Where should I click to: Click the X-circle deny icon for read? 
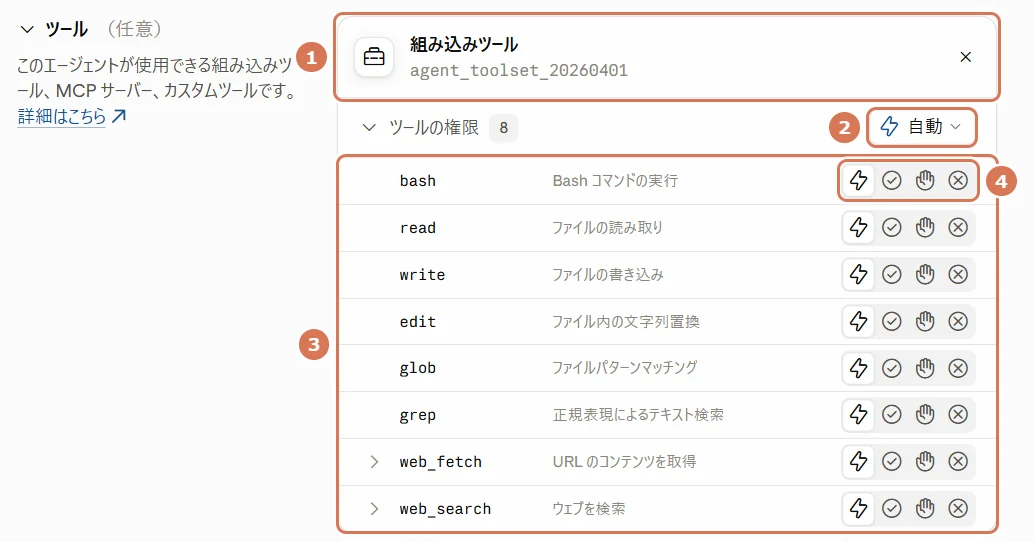pyautogui.click(x=958, y=227)
